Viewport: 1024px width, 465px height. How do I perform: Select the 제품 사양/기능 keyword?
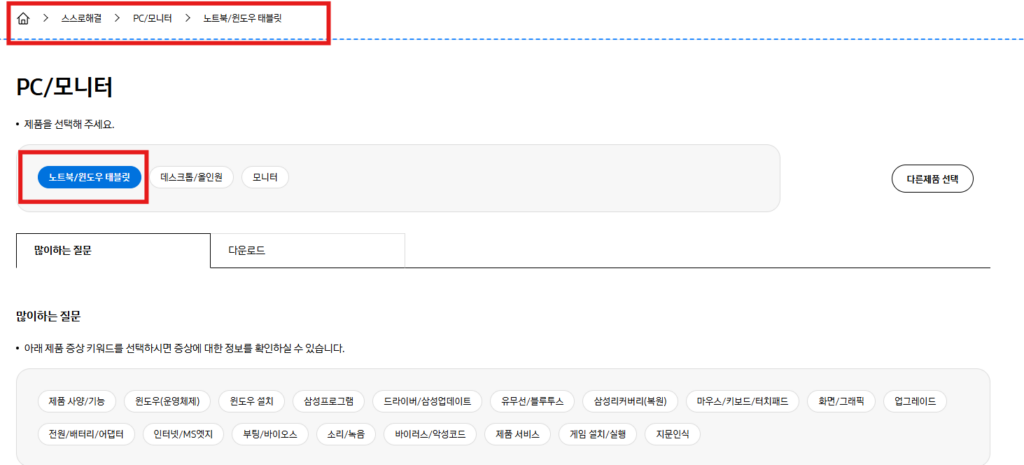click(77, 401)
